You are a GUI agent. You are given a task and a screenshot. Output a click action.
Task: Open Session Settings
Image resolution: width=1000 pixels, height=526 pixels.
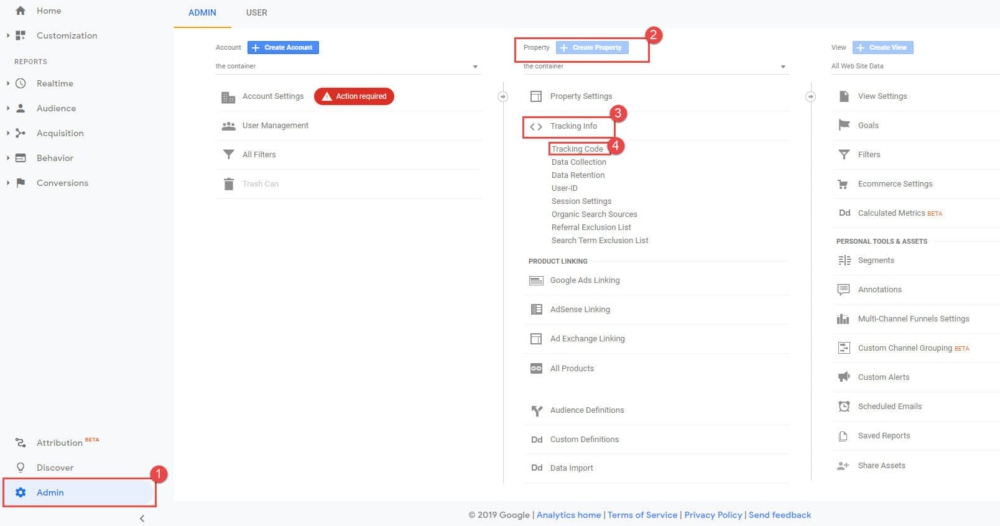click(x=581, y=201)
